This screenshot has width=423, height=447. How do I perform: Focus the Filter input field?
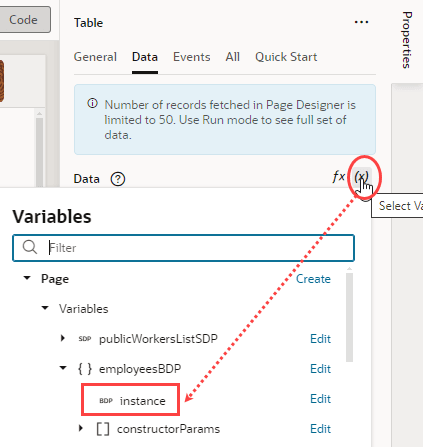(x=183, y=248)
